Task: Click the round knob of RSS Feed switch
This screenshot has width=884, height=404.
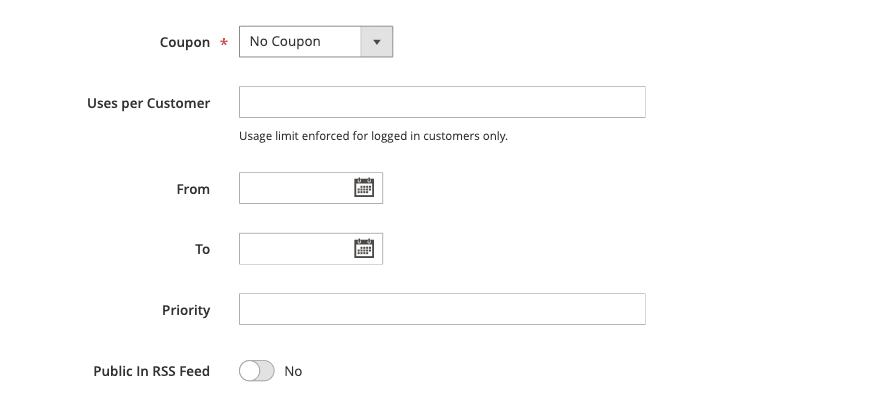Action: (249, 371)
